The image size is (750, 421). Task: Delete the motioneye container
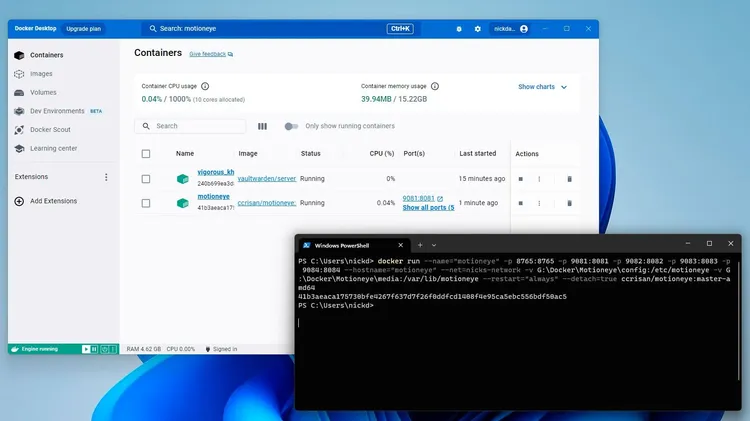click(x=569, y=203)
